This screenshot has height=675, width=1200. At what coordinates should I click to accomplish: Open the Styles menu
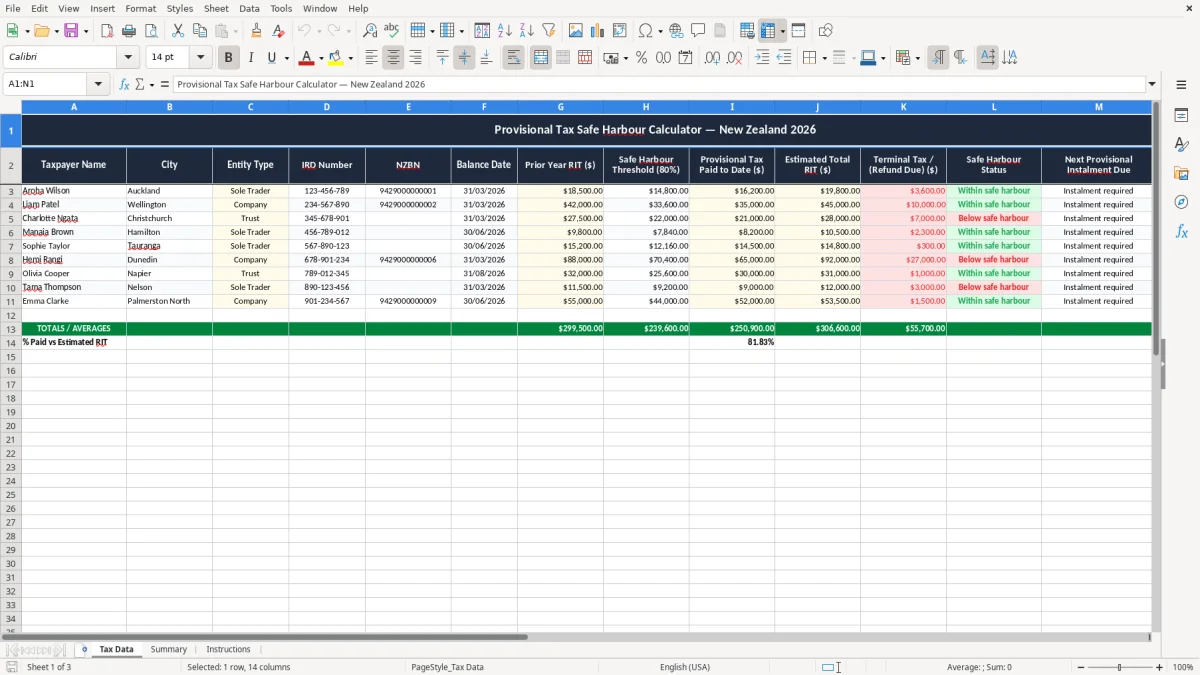(x=180, y=8)
